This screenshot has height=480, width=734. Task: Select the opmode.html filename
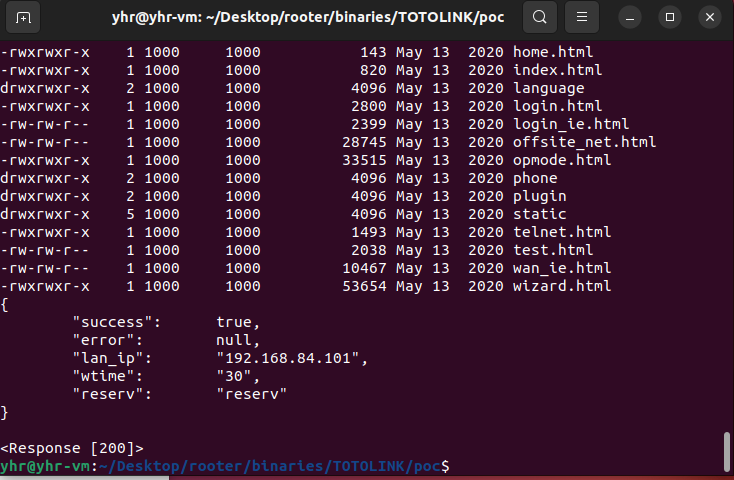pos(562,160)
